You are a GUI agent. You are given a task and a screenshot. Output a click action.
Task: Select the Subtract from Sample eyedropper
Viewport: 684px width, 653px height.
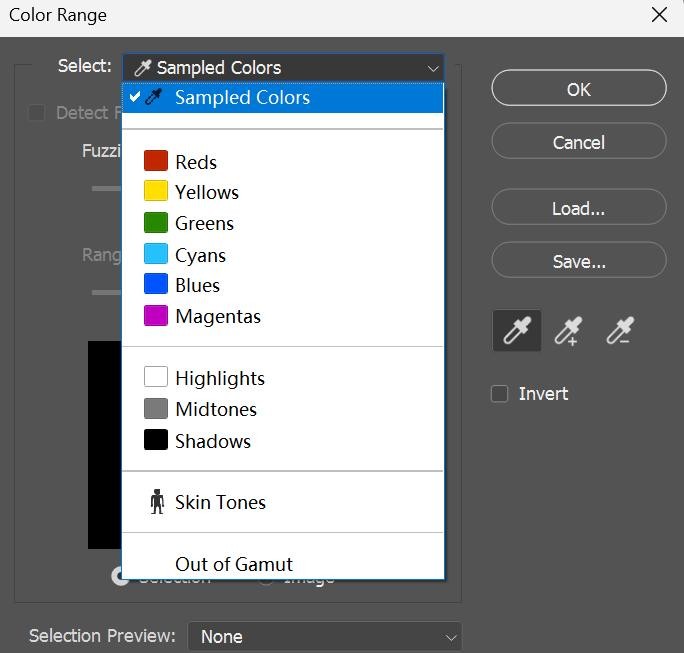pyautogui.click(x=620, y=331)
